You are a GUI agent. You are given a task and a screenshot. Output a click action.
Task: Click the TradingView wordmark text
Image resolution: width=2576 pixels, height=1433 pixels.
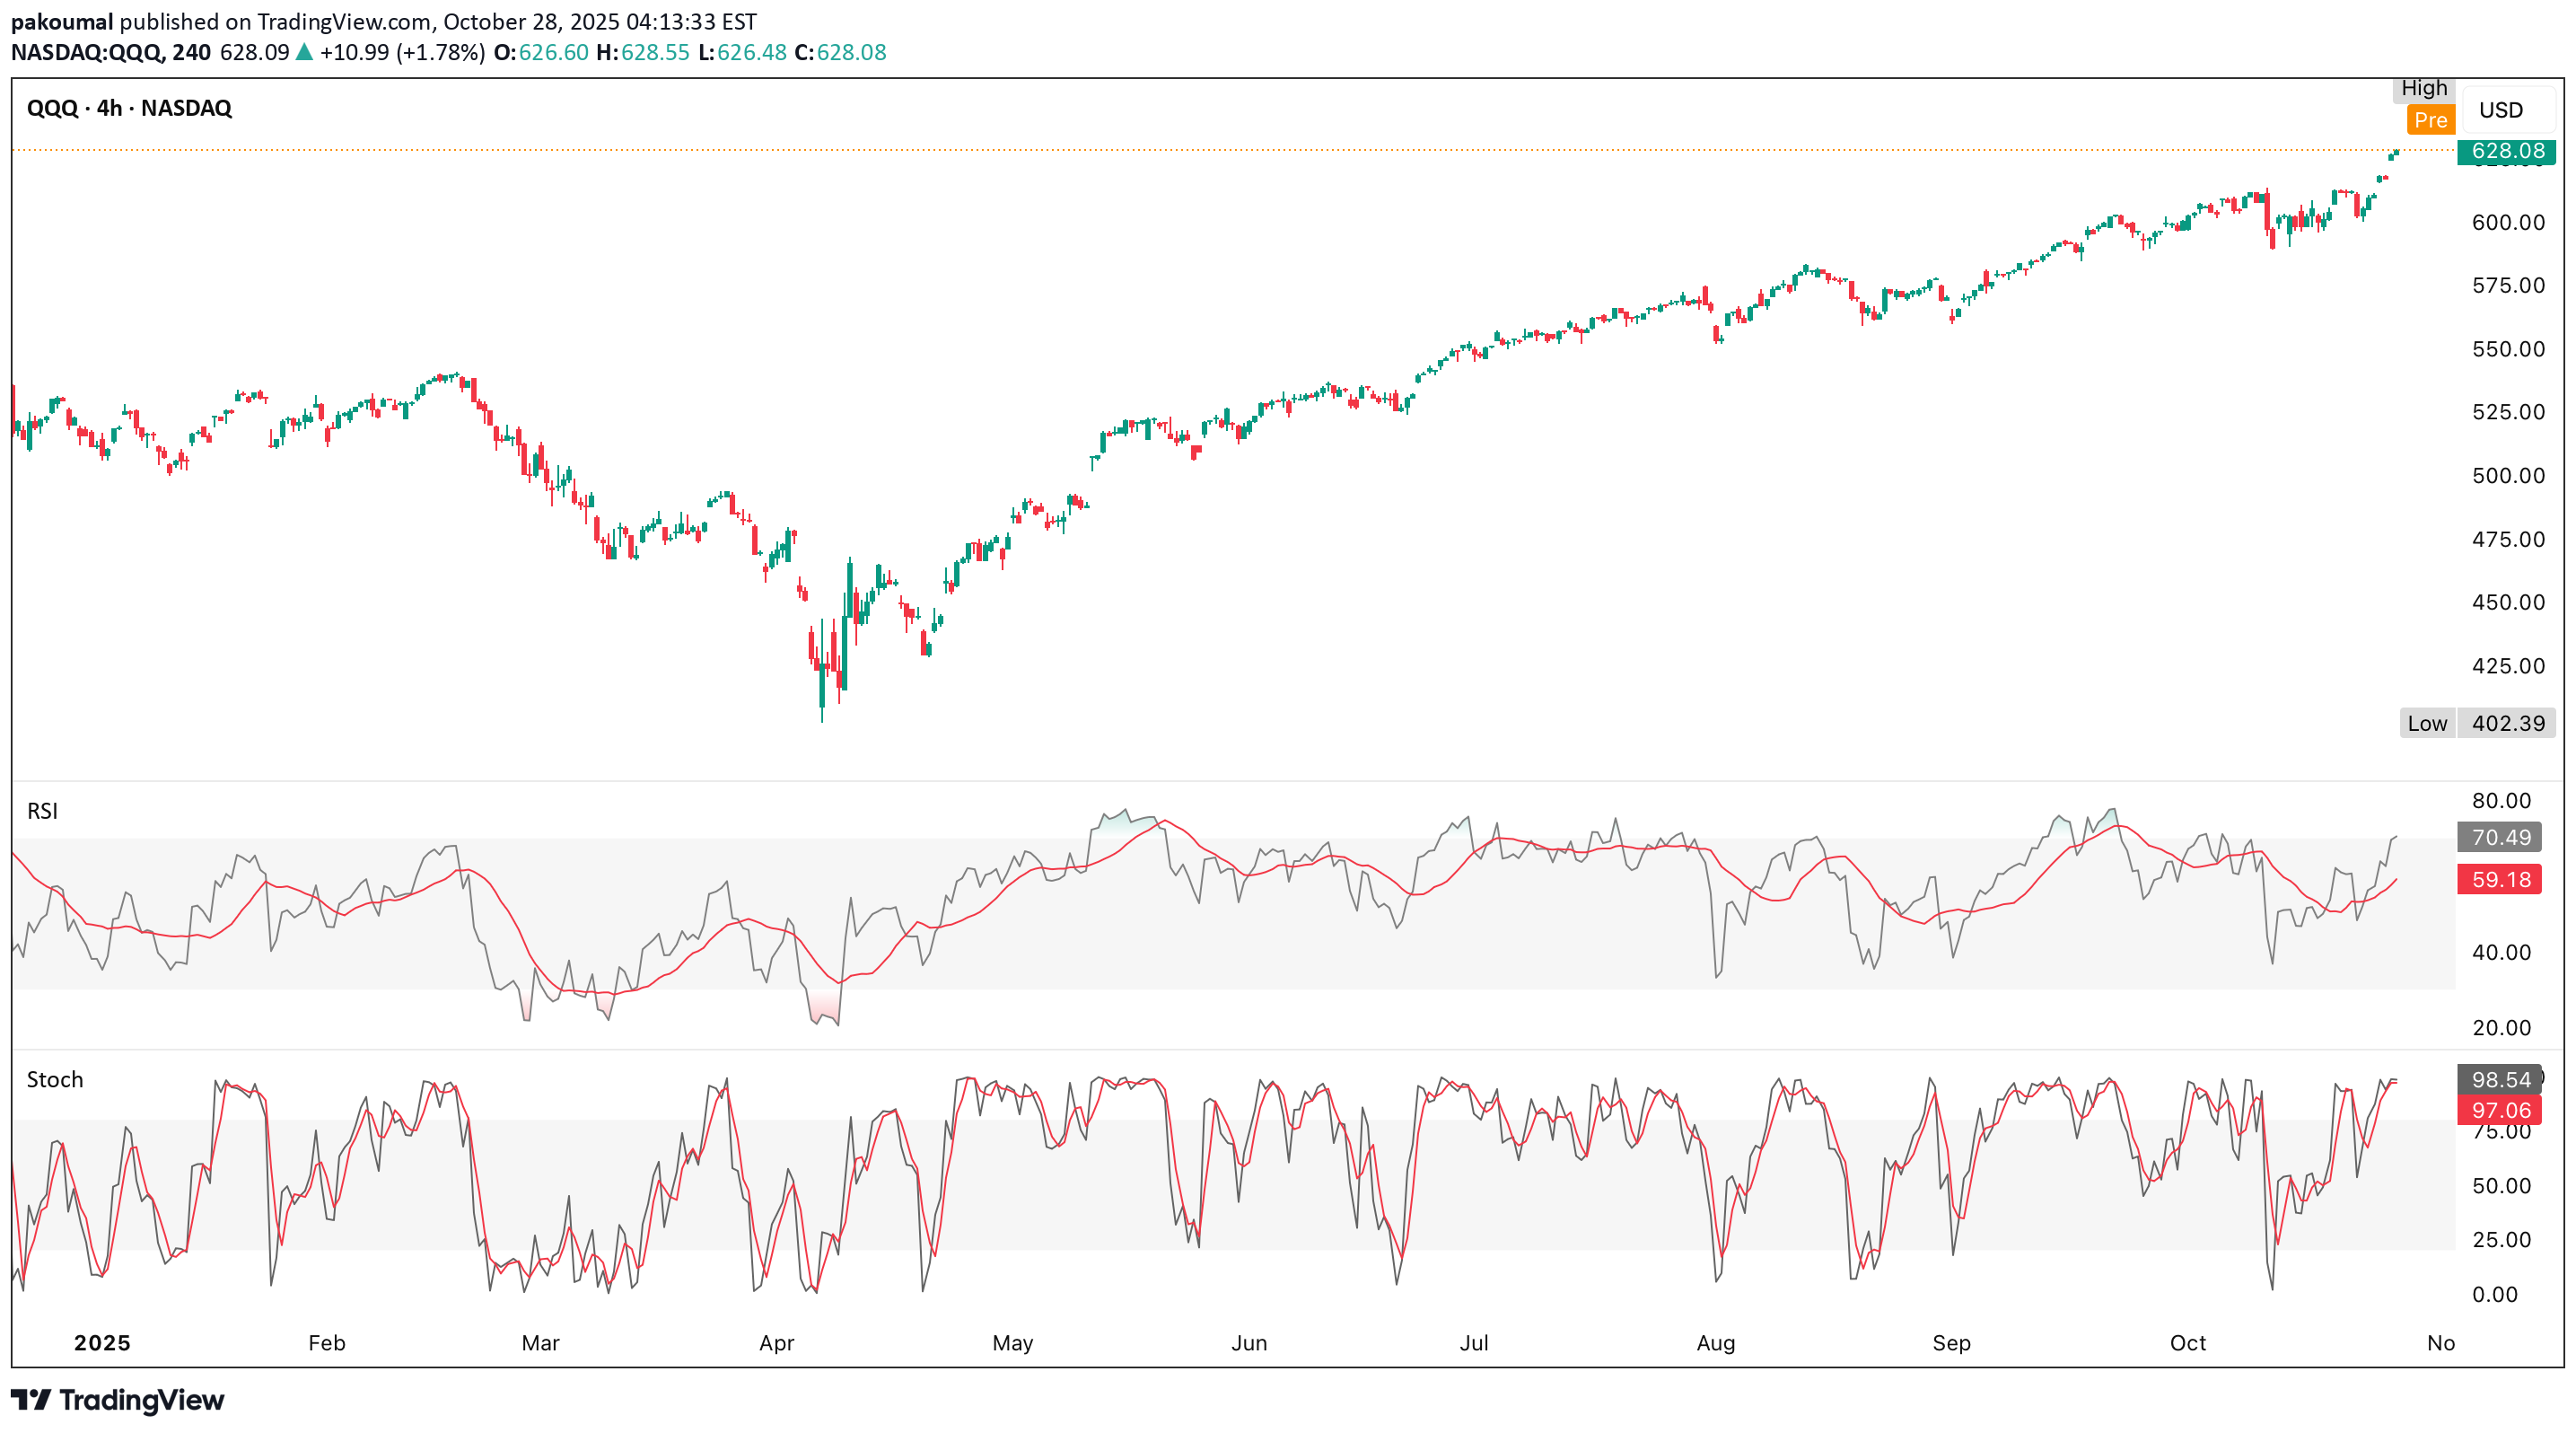tap(141, 1399)
